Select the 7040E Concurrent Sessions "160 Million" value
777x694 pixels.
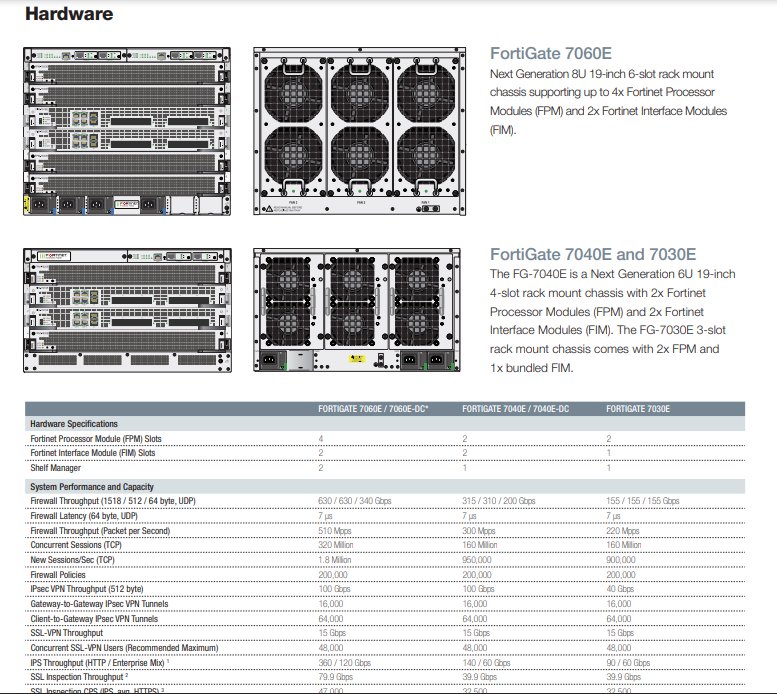click(479, 545)
